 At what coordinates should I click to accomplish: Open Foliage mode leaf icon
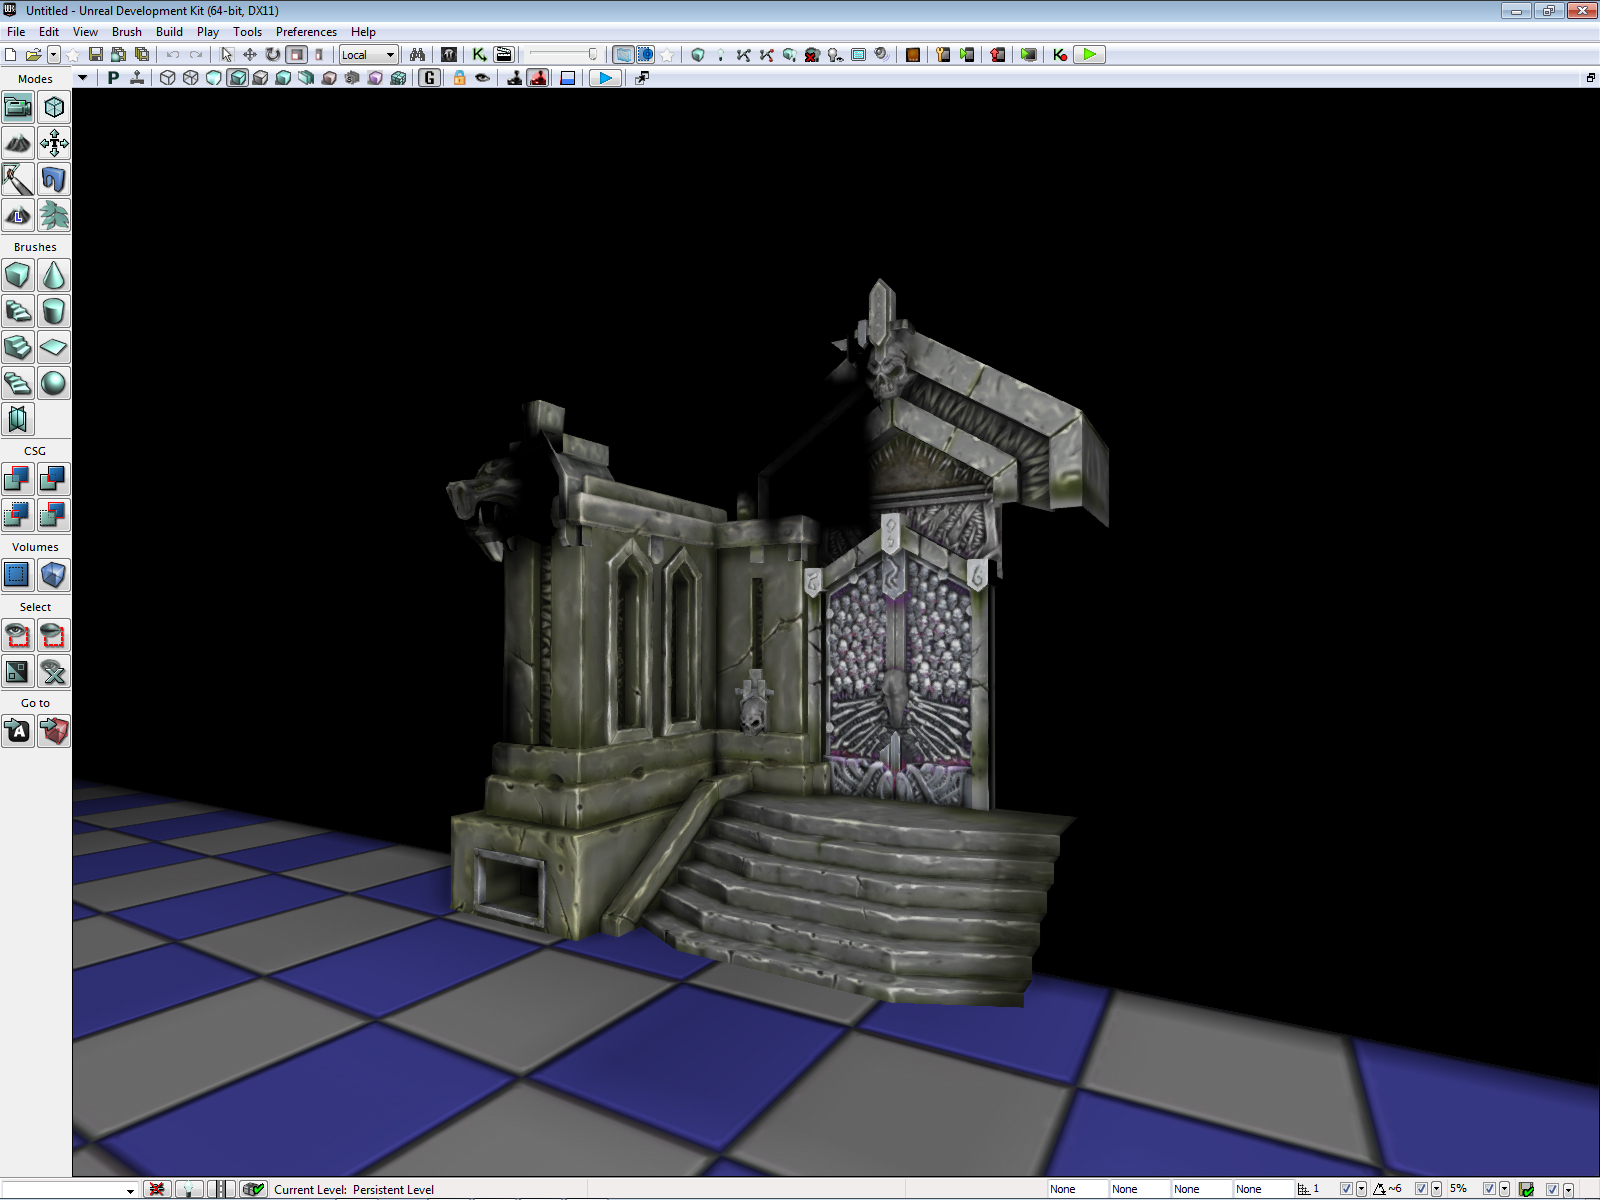point(54,215)
